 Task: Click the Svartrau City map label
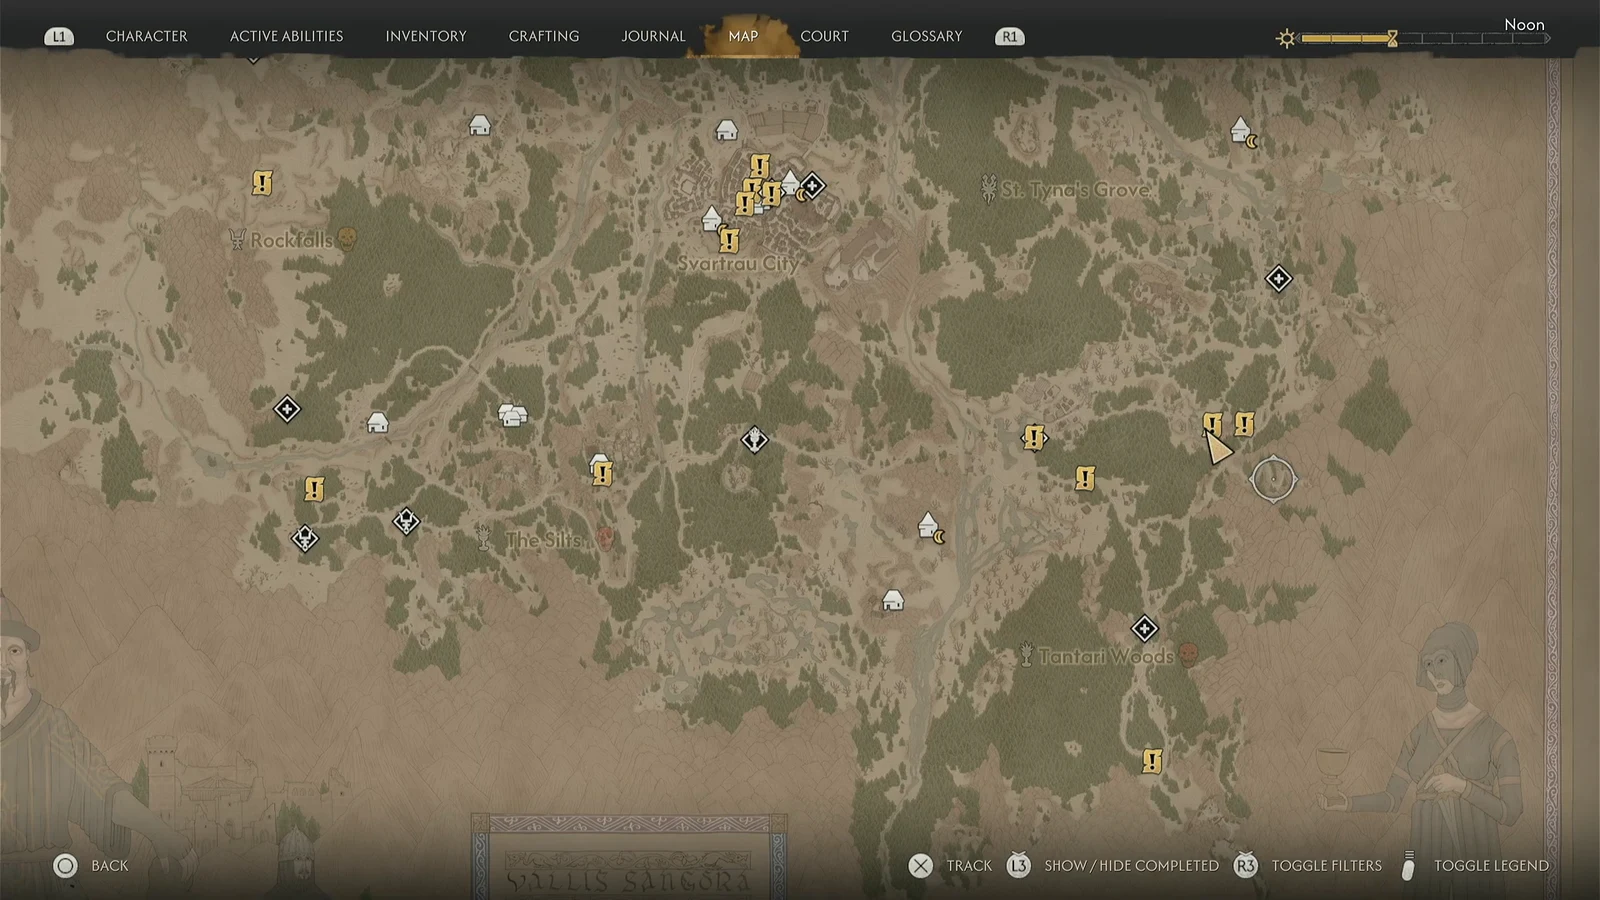[738, 264]
